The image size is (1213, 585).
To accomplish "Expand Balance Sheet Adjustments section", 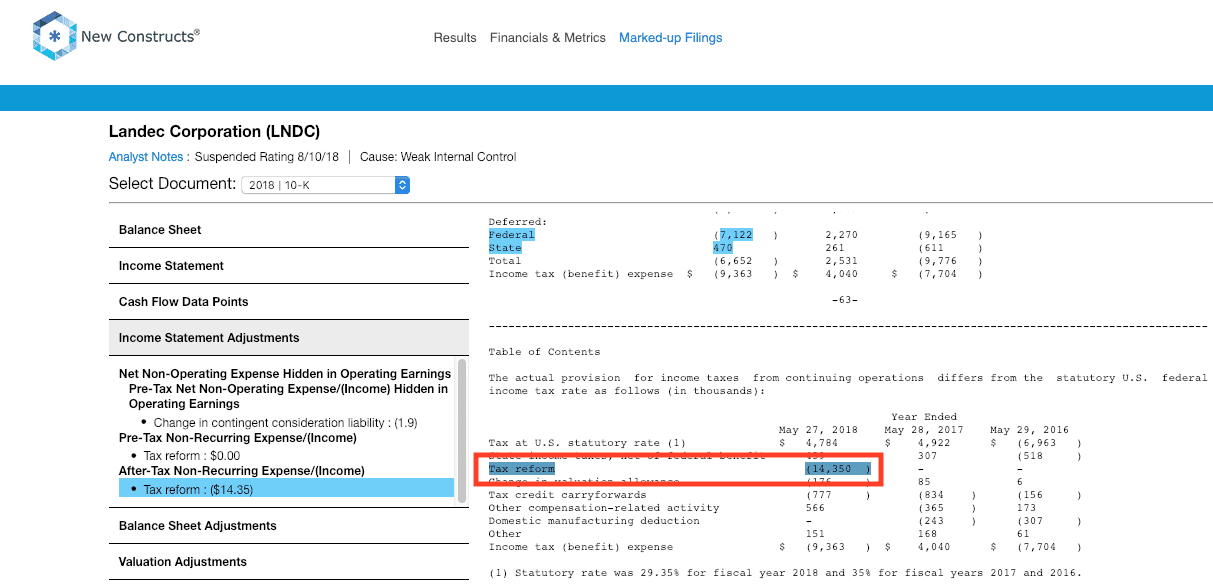I will (x=288, y=526).
